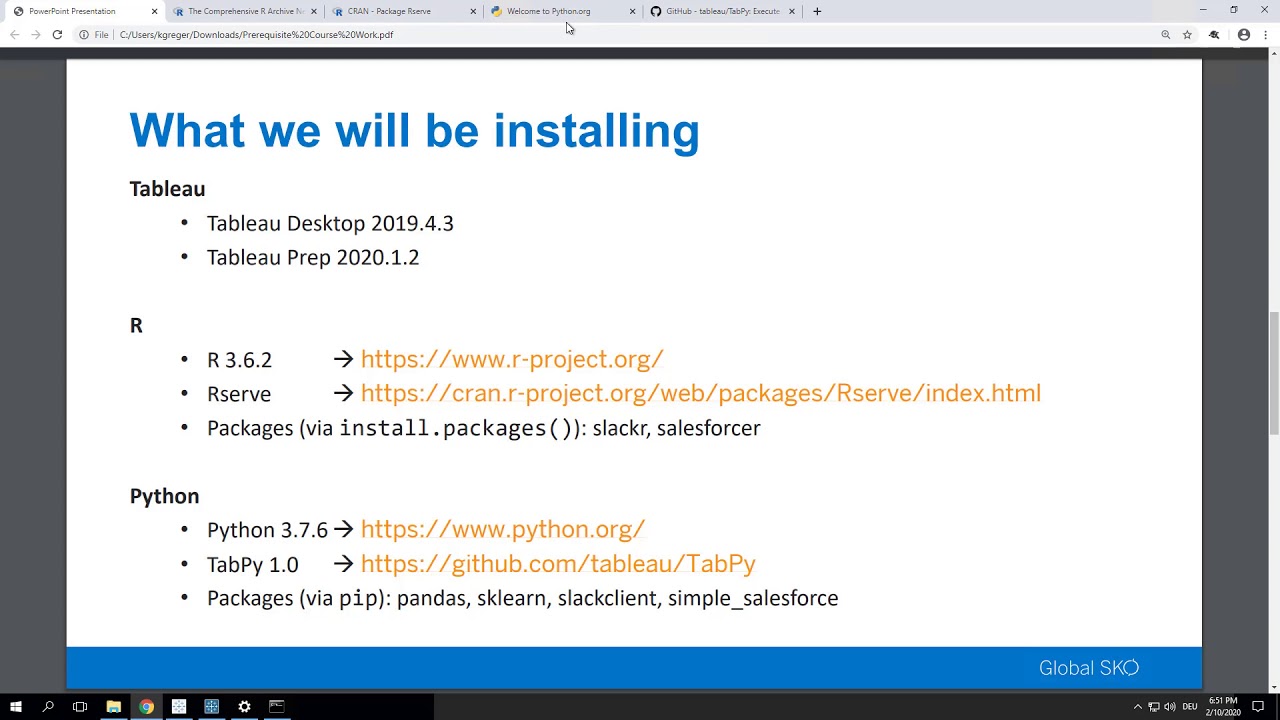Show hidden system tray icons
1280x720 pixels.
[x=1137, y=707]
